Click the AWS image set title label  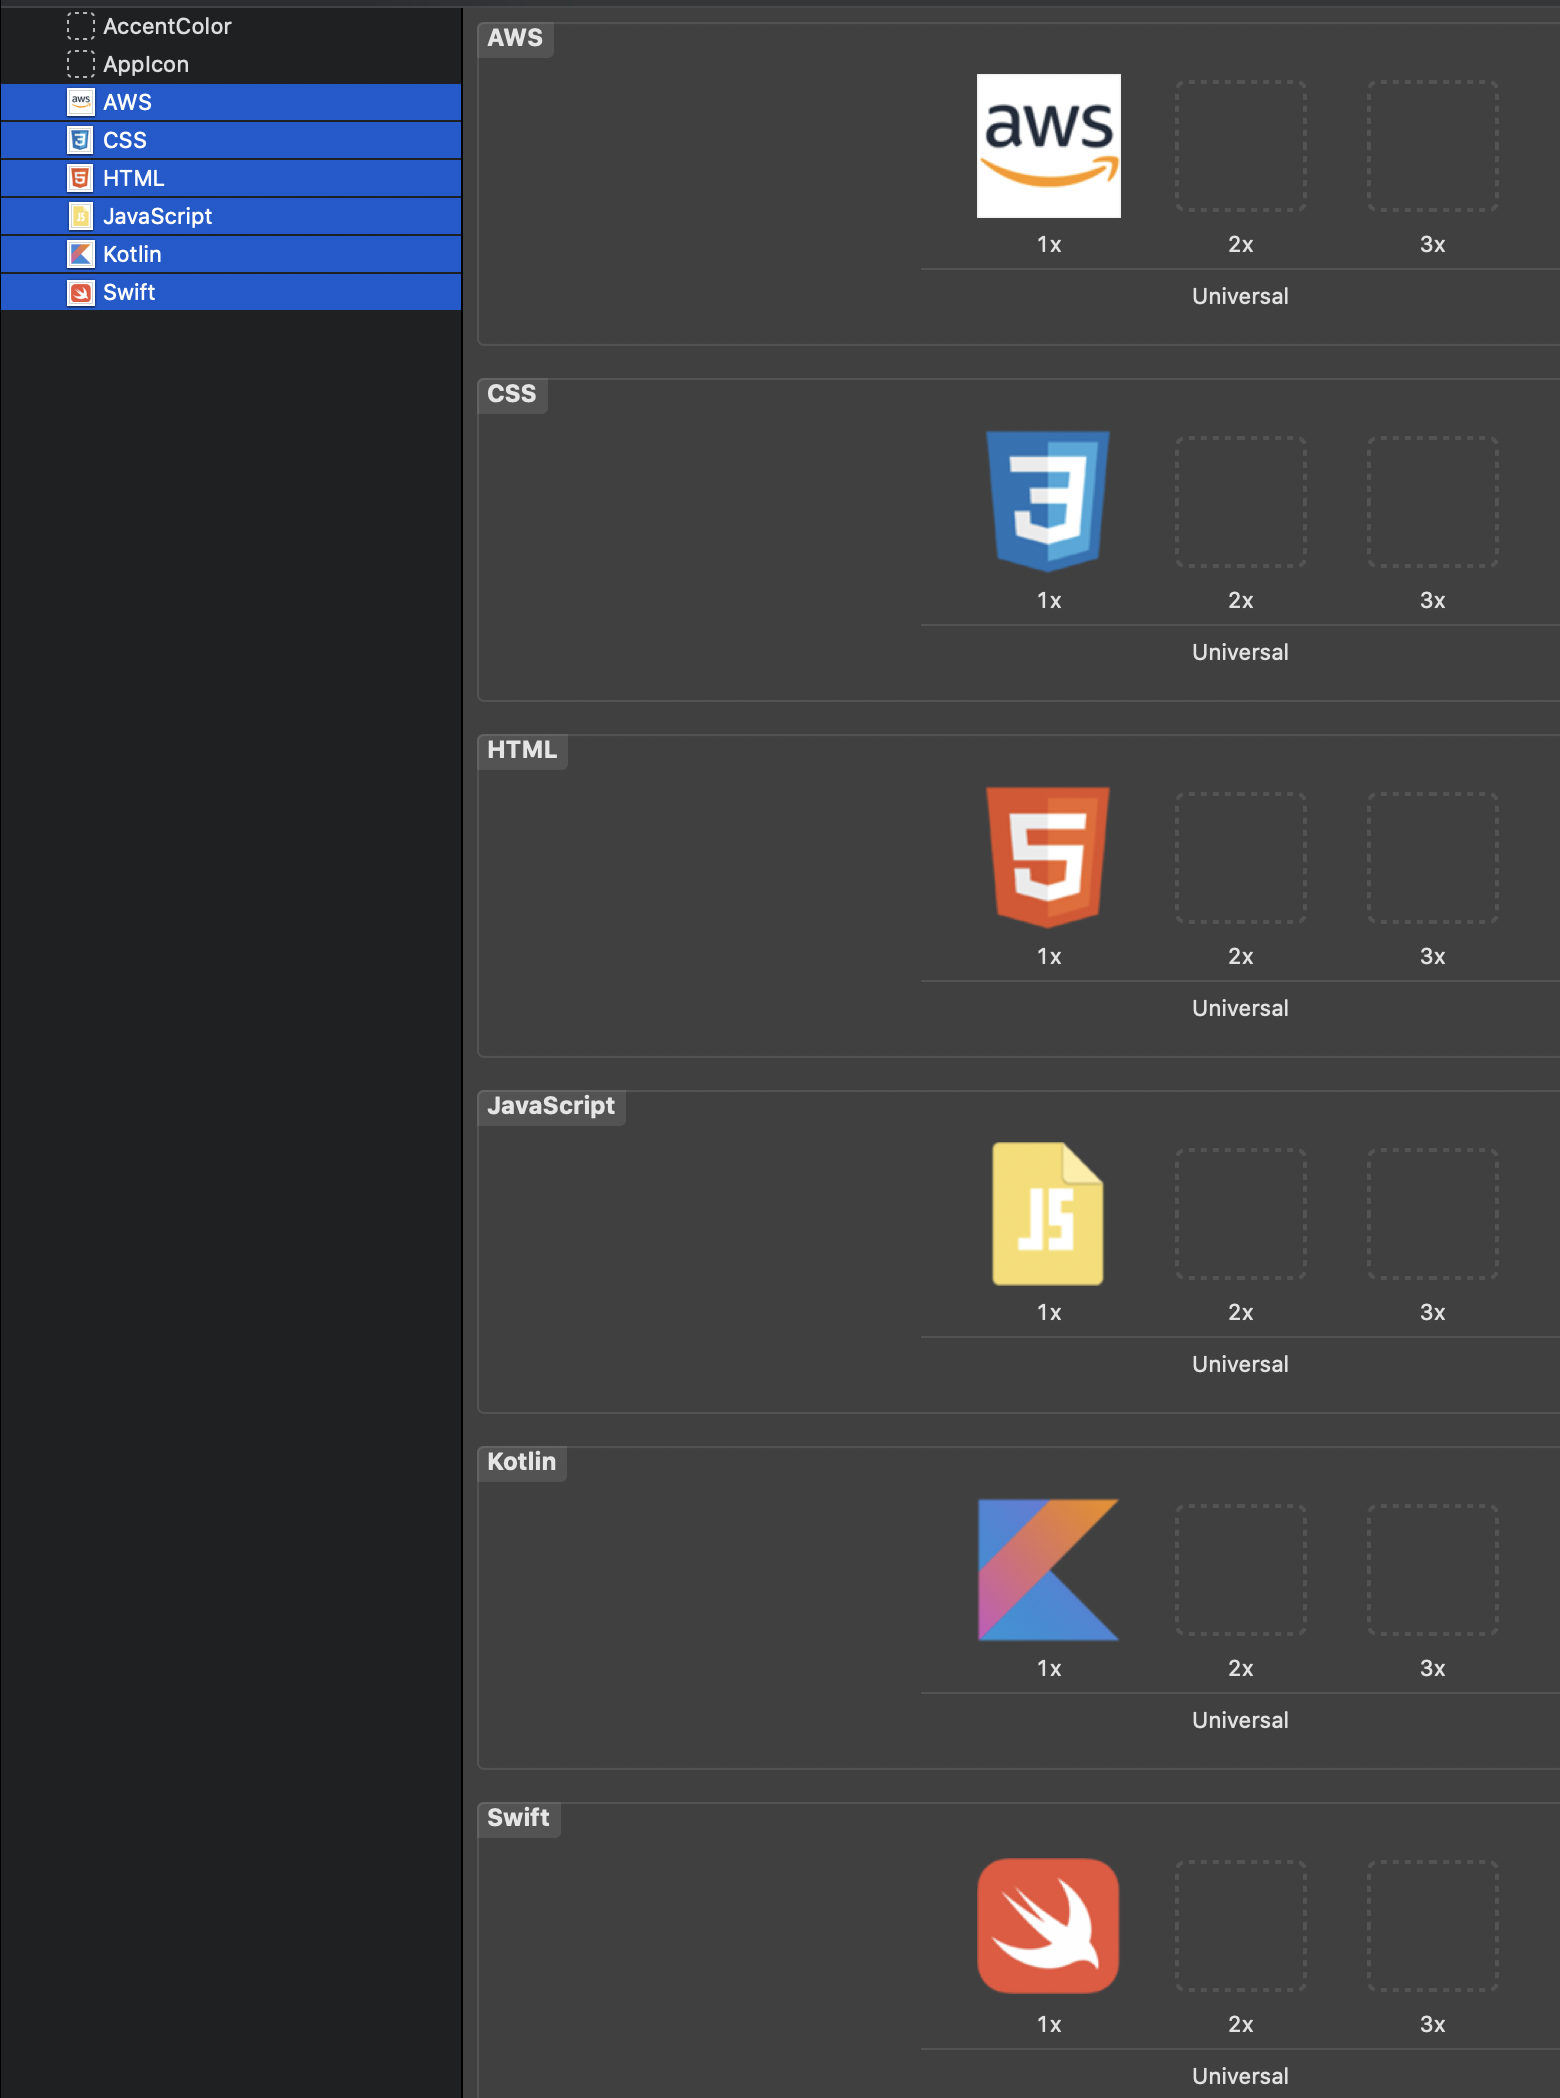coord(515,38)
